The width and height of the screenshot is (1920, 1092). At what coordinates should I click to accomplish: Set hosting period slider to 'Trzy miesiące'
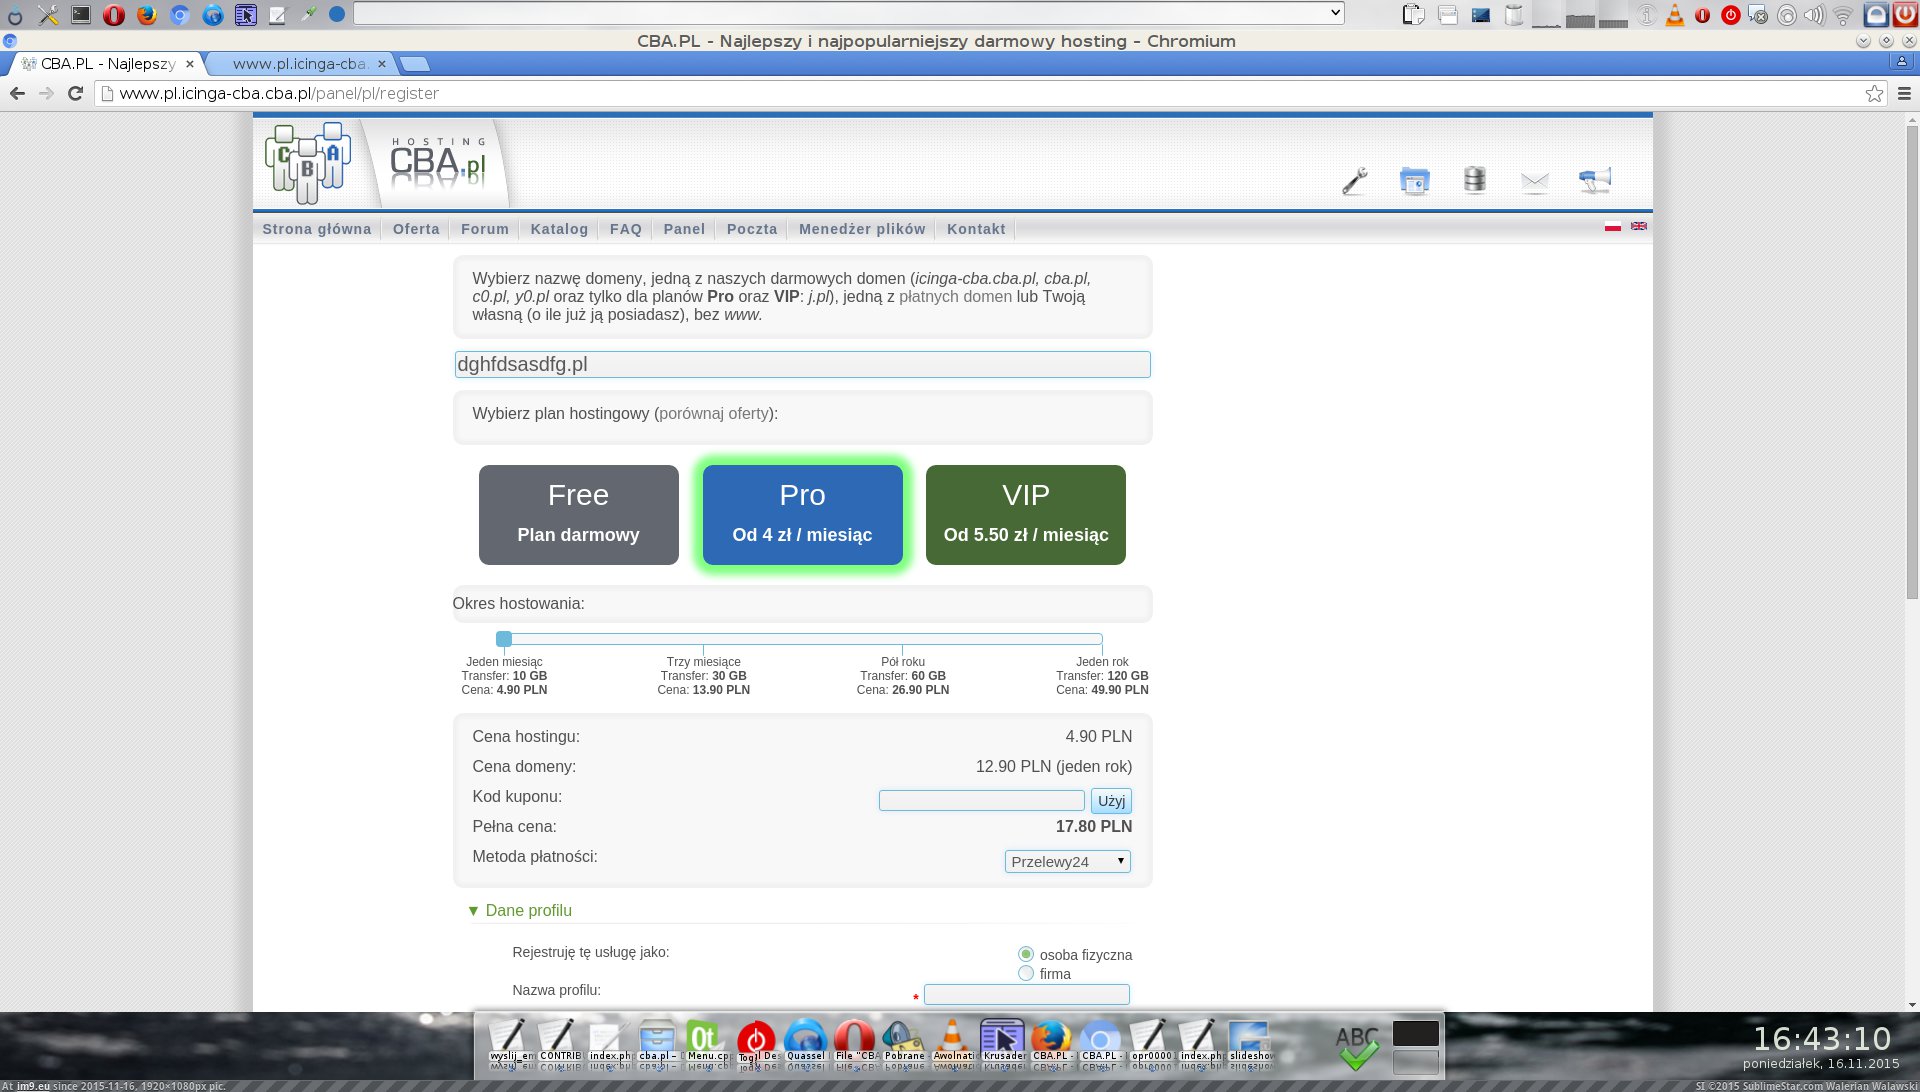(703, 639)
